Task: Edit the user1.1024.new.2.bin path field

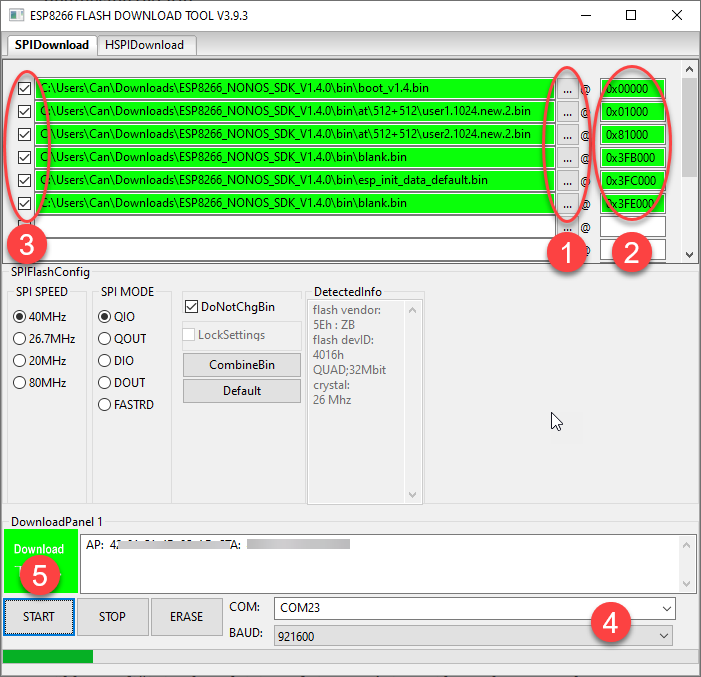Action: tap(295, 111)
